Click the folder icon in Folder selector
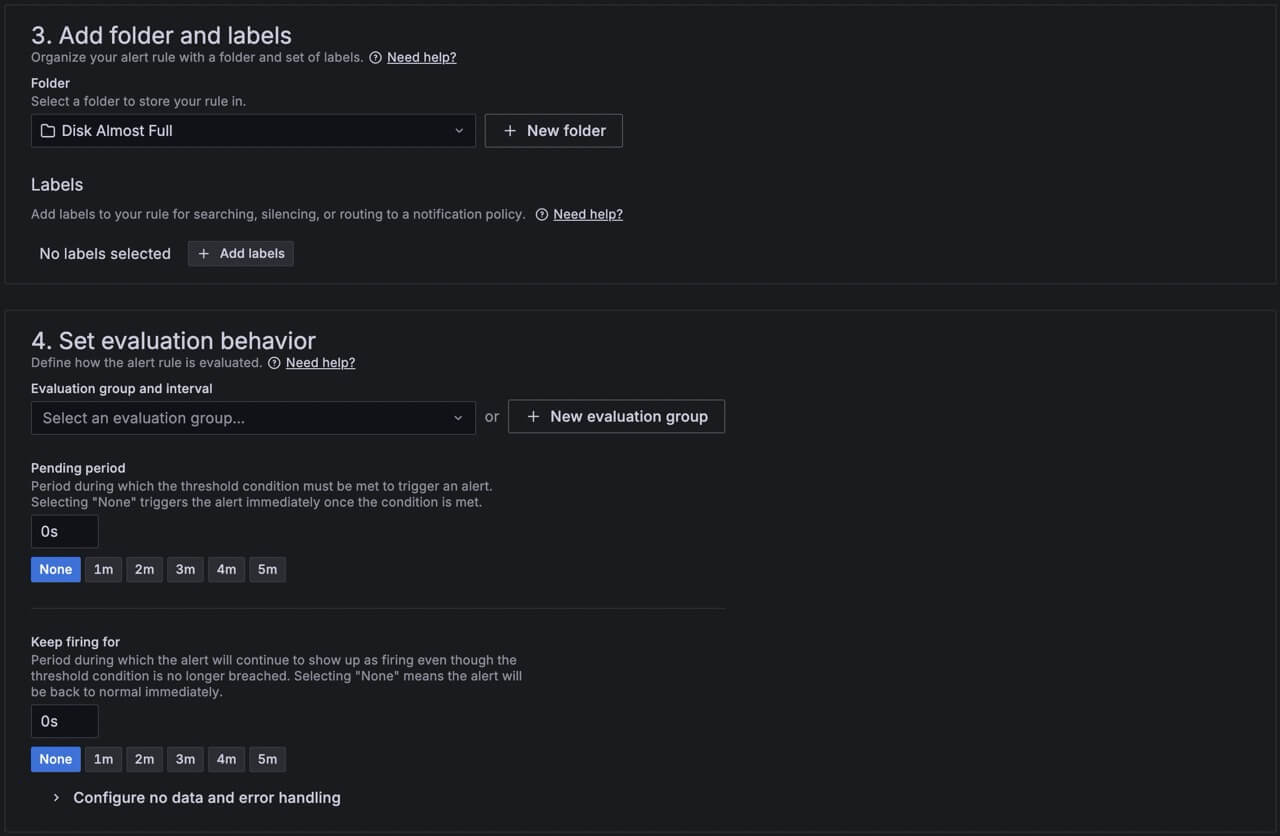The image size is (1280, 836). tap(47, 131)
